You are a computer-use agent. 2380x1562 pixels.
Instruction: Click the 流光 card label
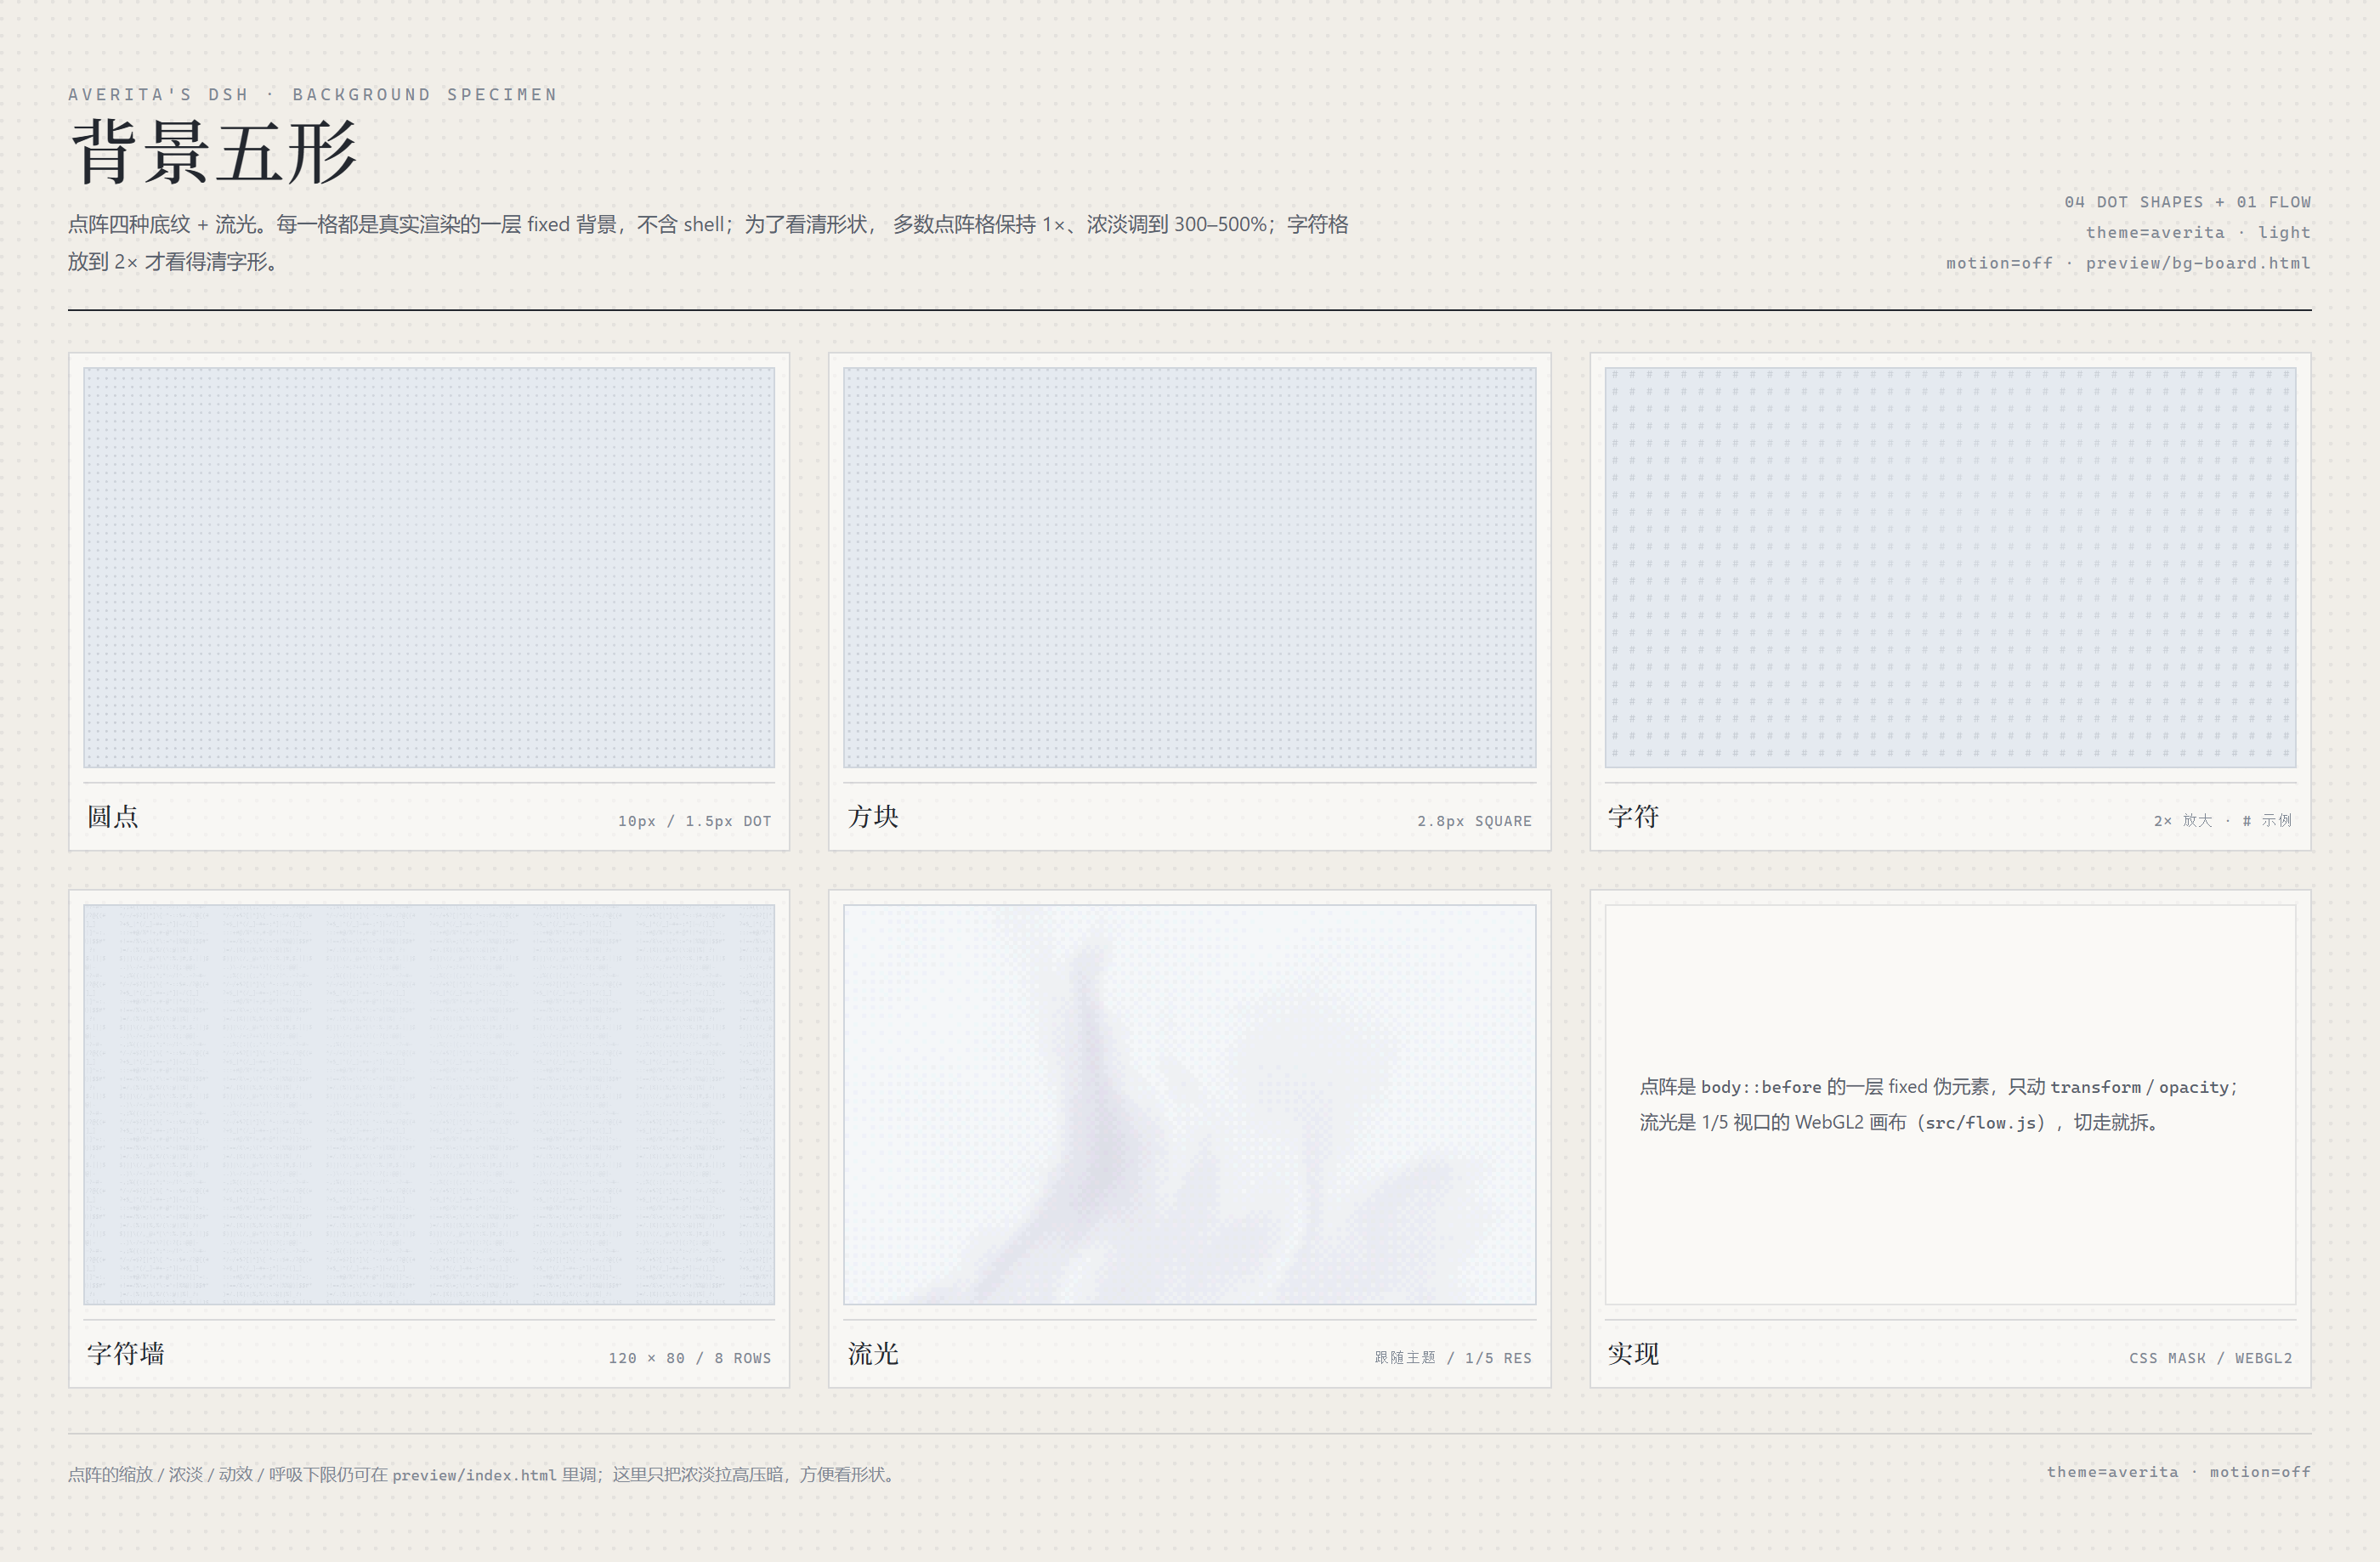tap(873, 1353)
